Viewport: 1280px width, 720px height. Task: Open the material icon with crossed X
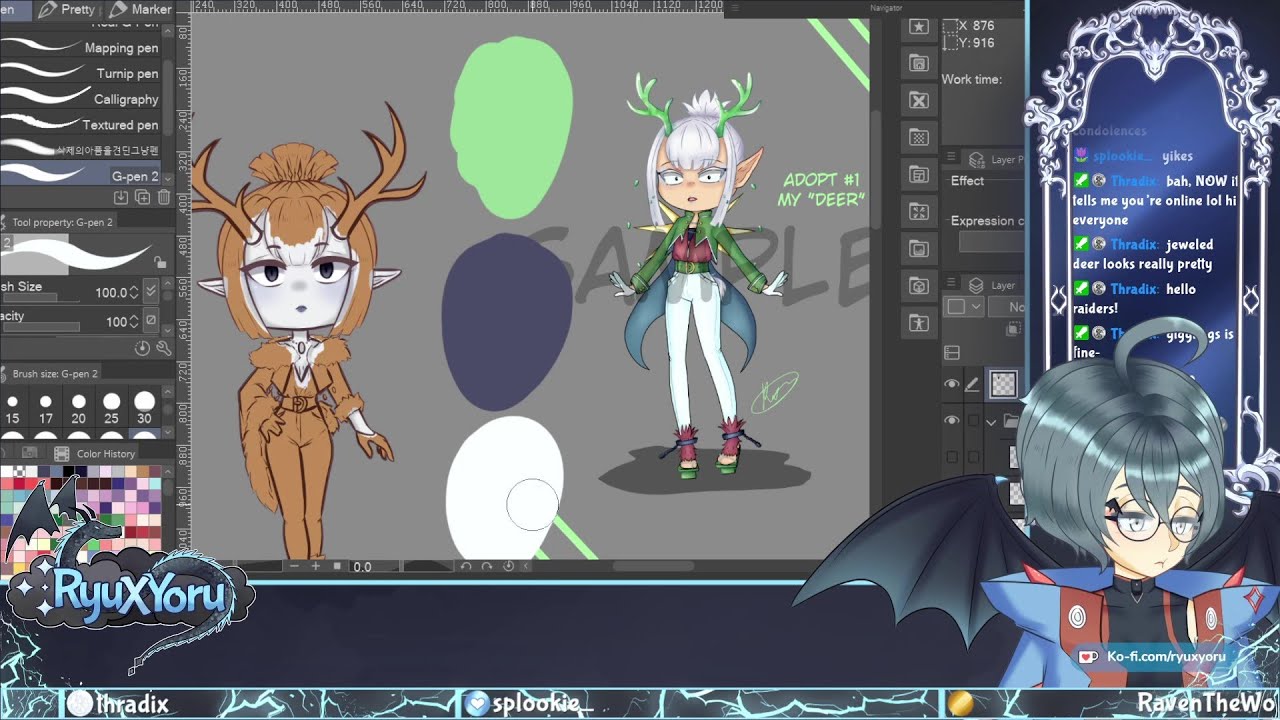click(x=919, y=100)
